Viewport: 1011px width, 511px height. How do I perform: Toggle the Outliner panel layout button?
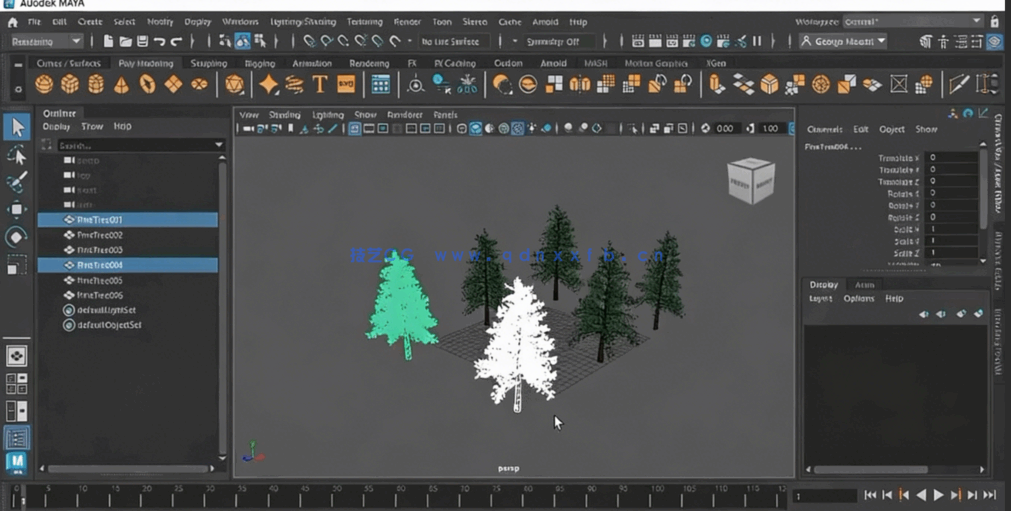coord(17,438)
